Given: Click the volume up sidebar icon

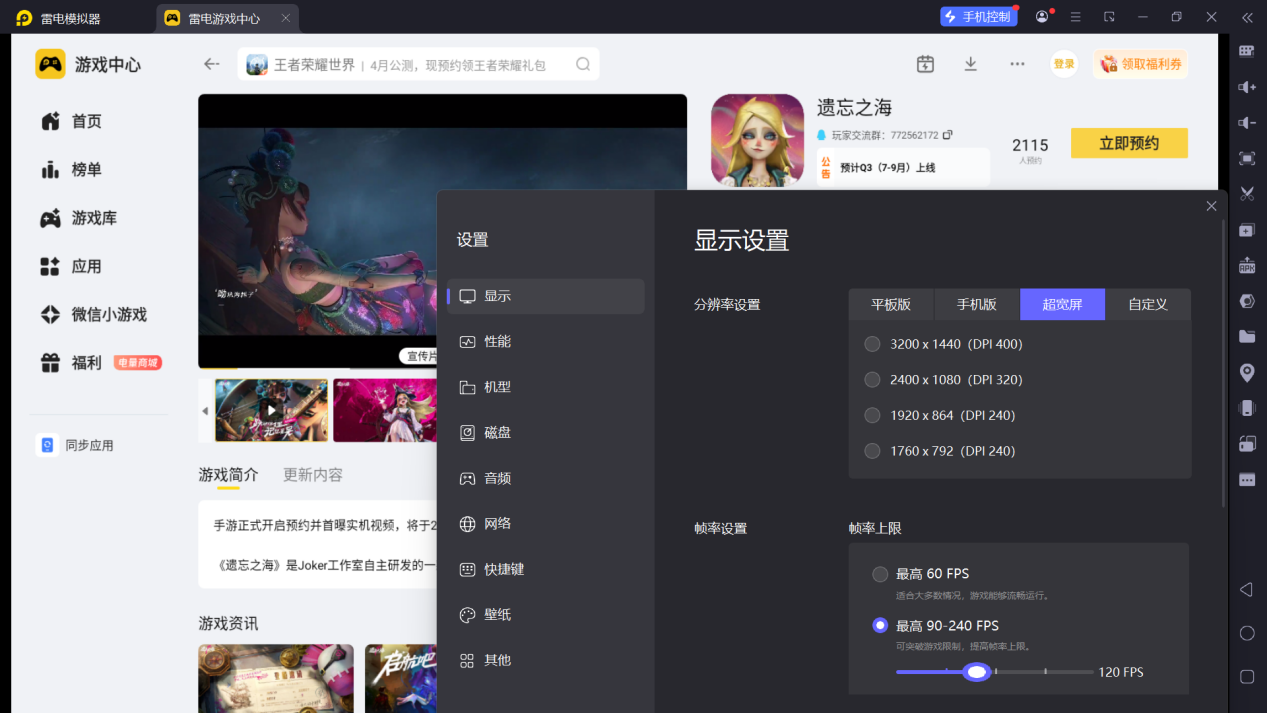Looking at the screenshot, I should pos(1246,87).
